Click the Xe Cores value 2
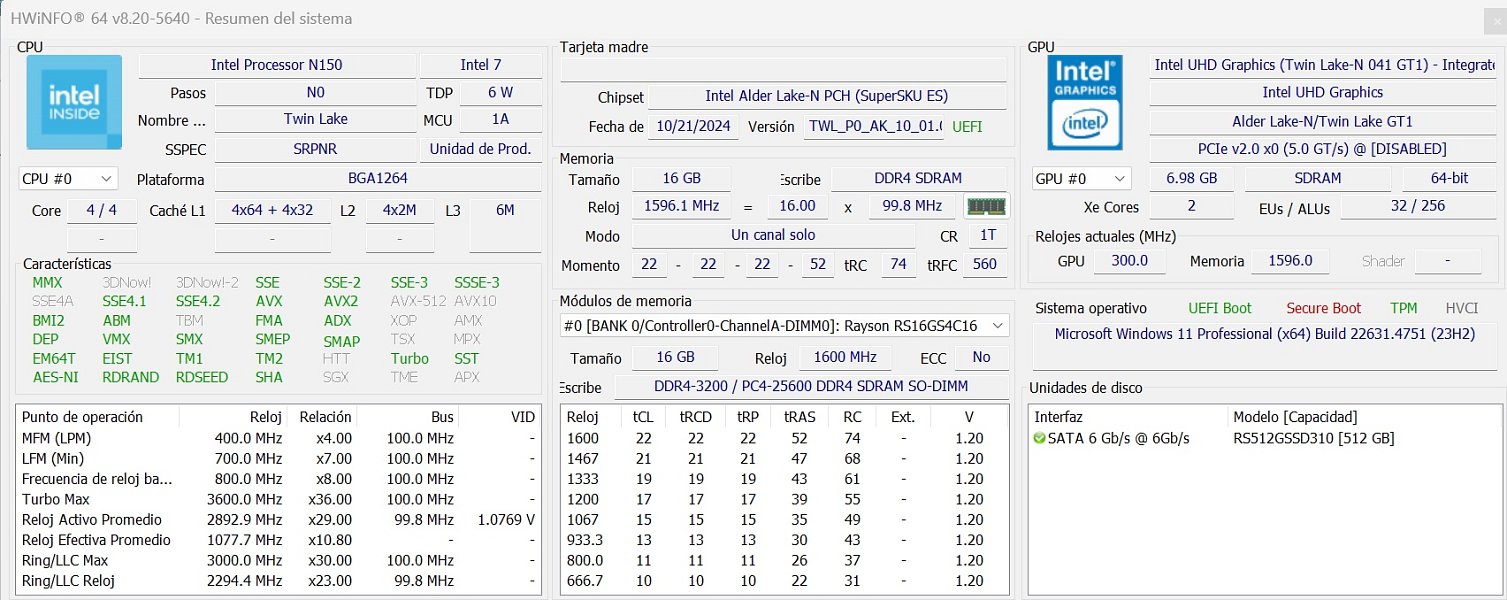 1190,207
